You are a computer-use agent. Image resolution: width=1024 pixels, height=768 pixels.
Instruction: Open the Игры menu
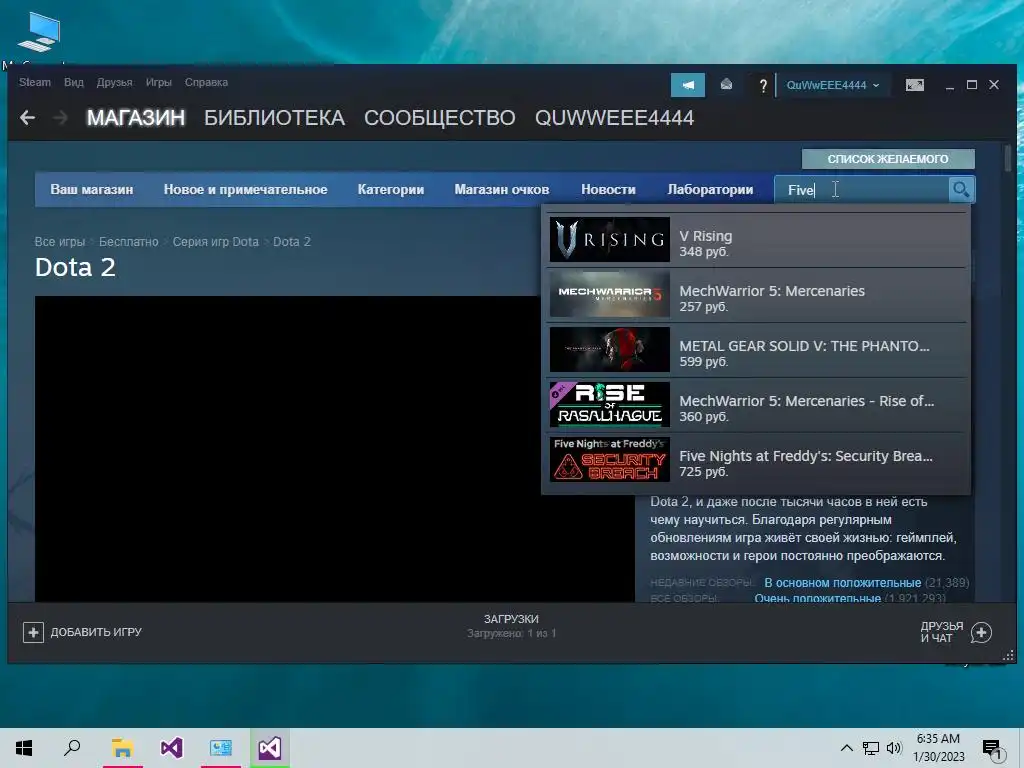[159, 82]
